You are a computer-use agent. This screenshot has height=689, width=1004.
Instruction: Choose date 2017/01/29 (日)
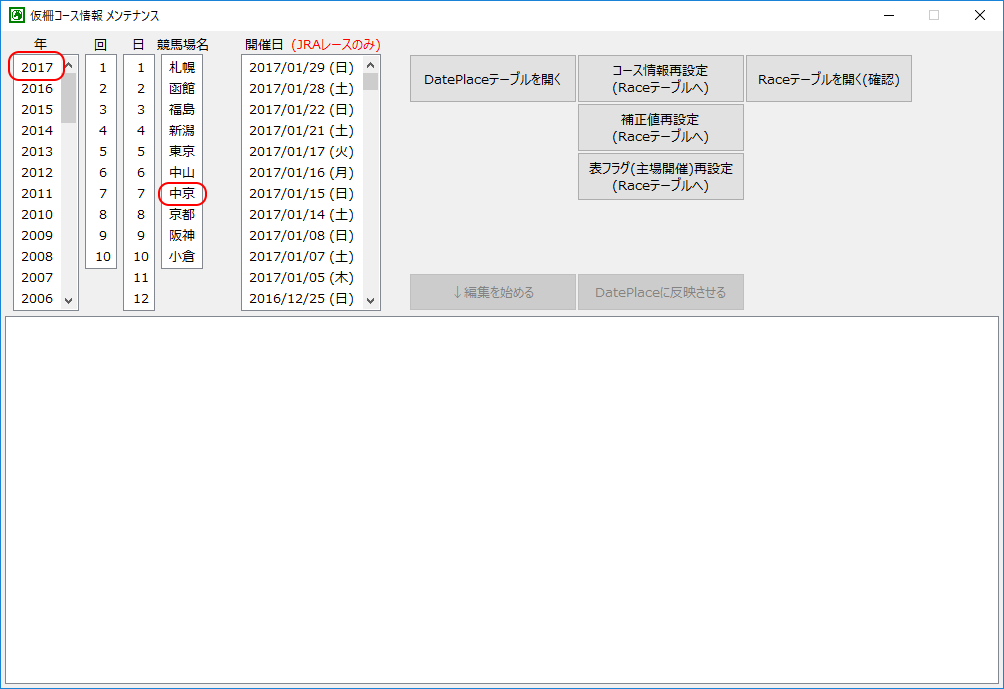(302, 67)
